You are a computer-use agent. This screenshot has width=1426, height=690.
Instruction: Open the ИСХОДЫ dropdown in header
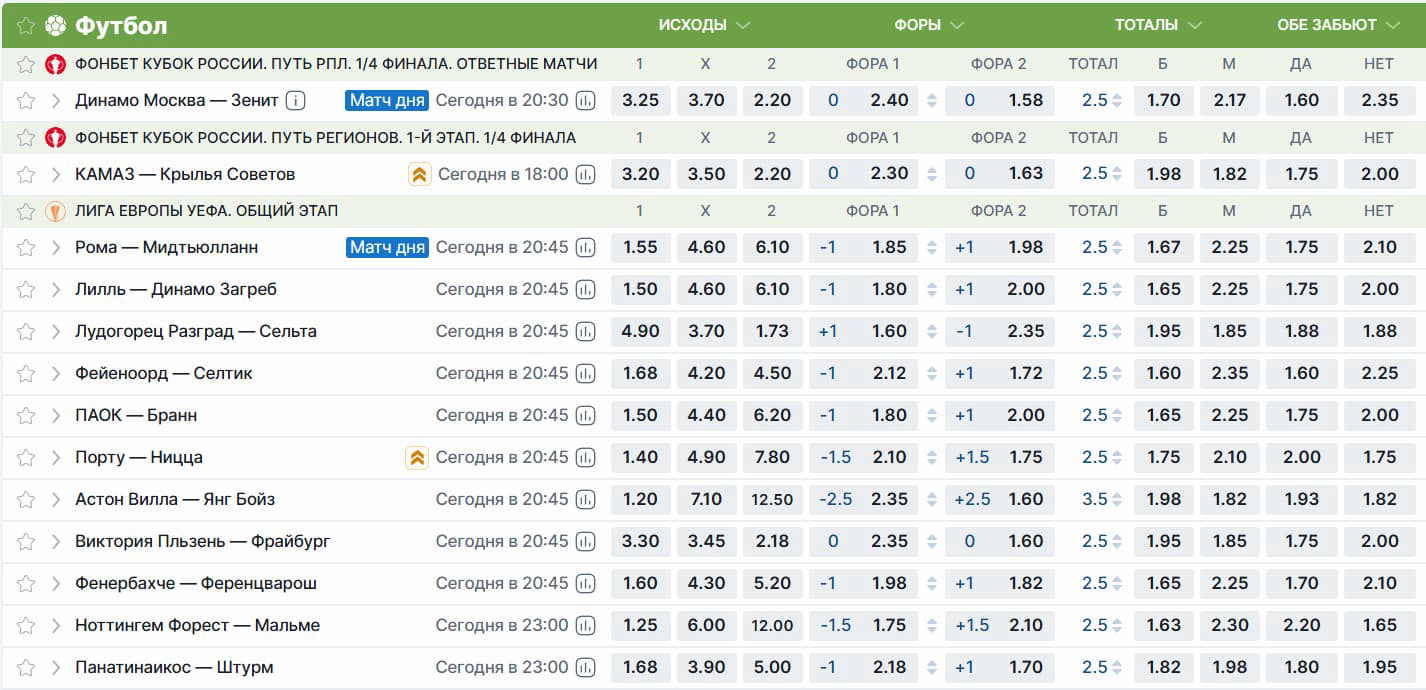coord(705,25)
